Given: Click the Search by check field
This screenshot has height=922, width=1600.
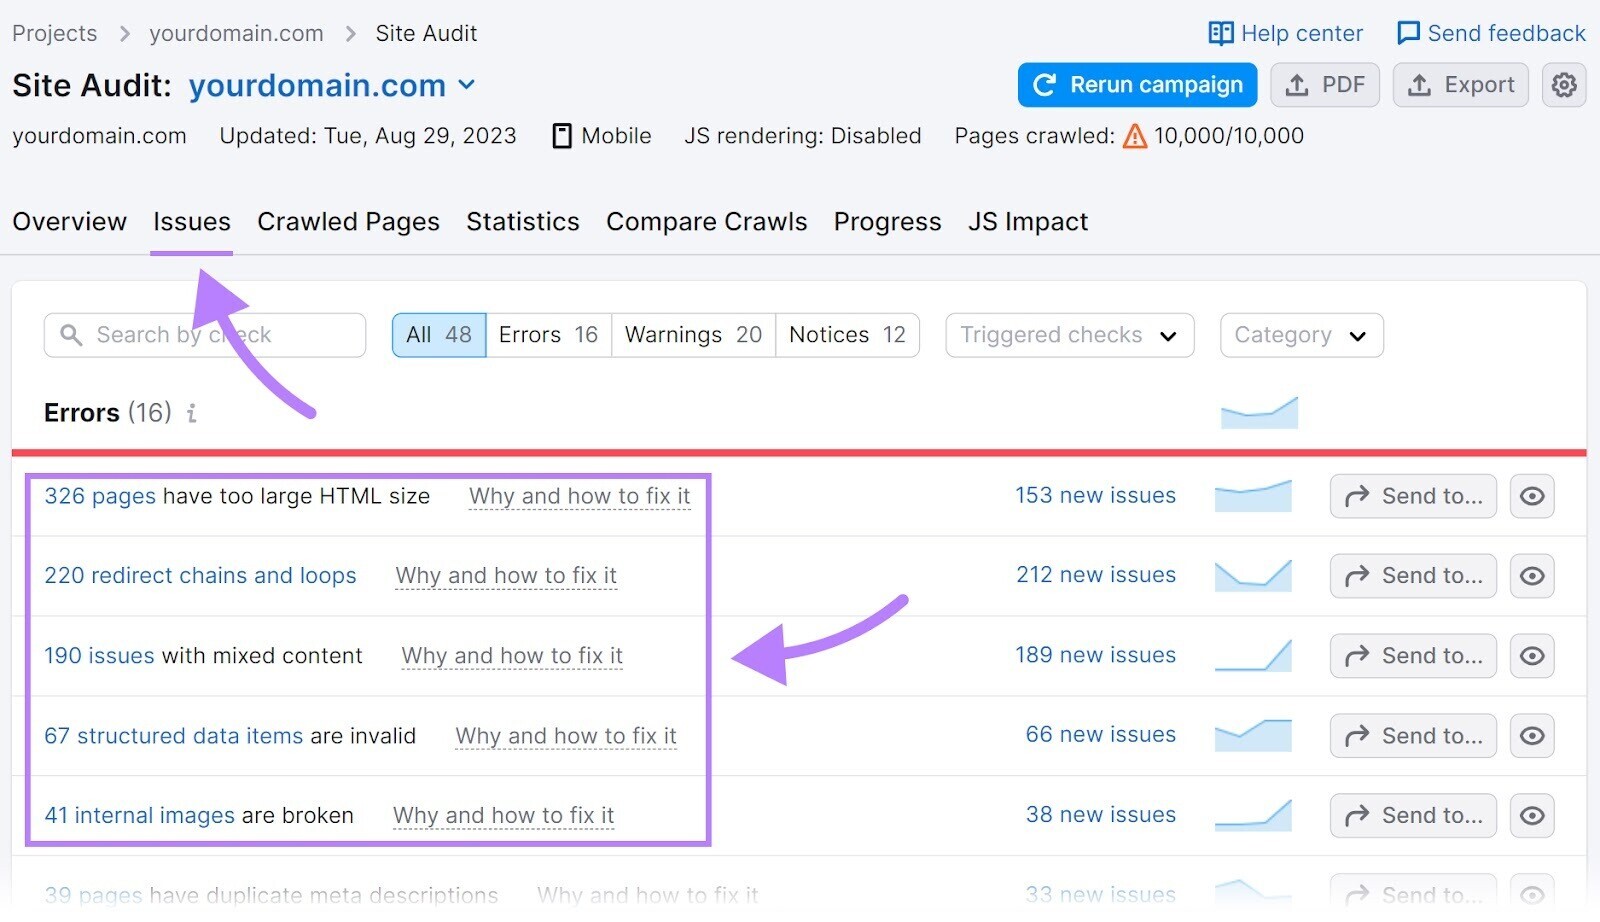Looking at the screenshot, I should (200, 335).
